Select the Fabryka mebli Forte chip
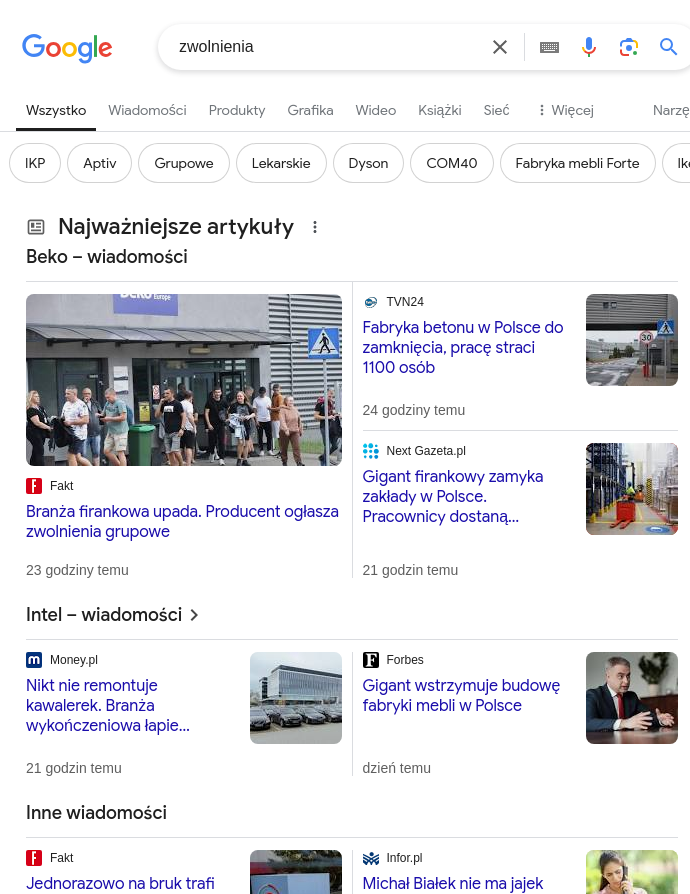Screen dimensions: 690x894 click(577, 163)
